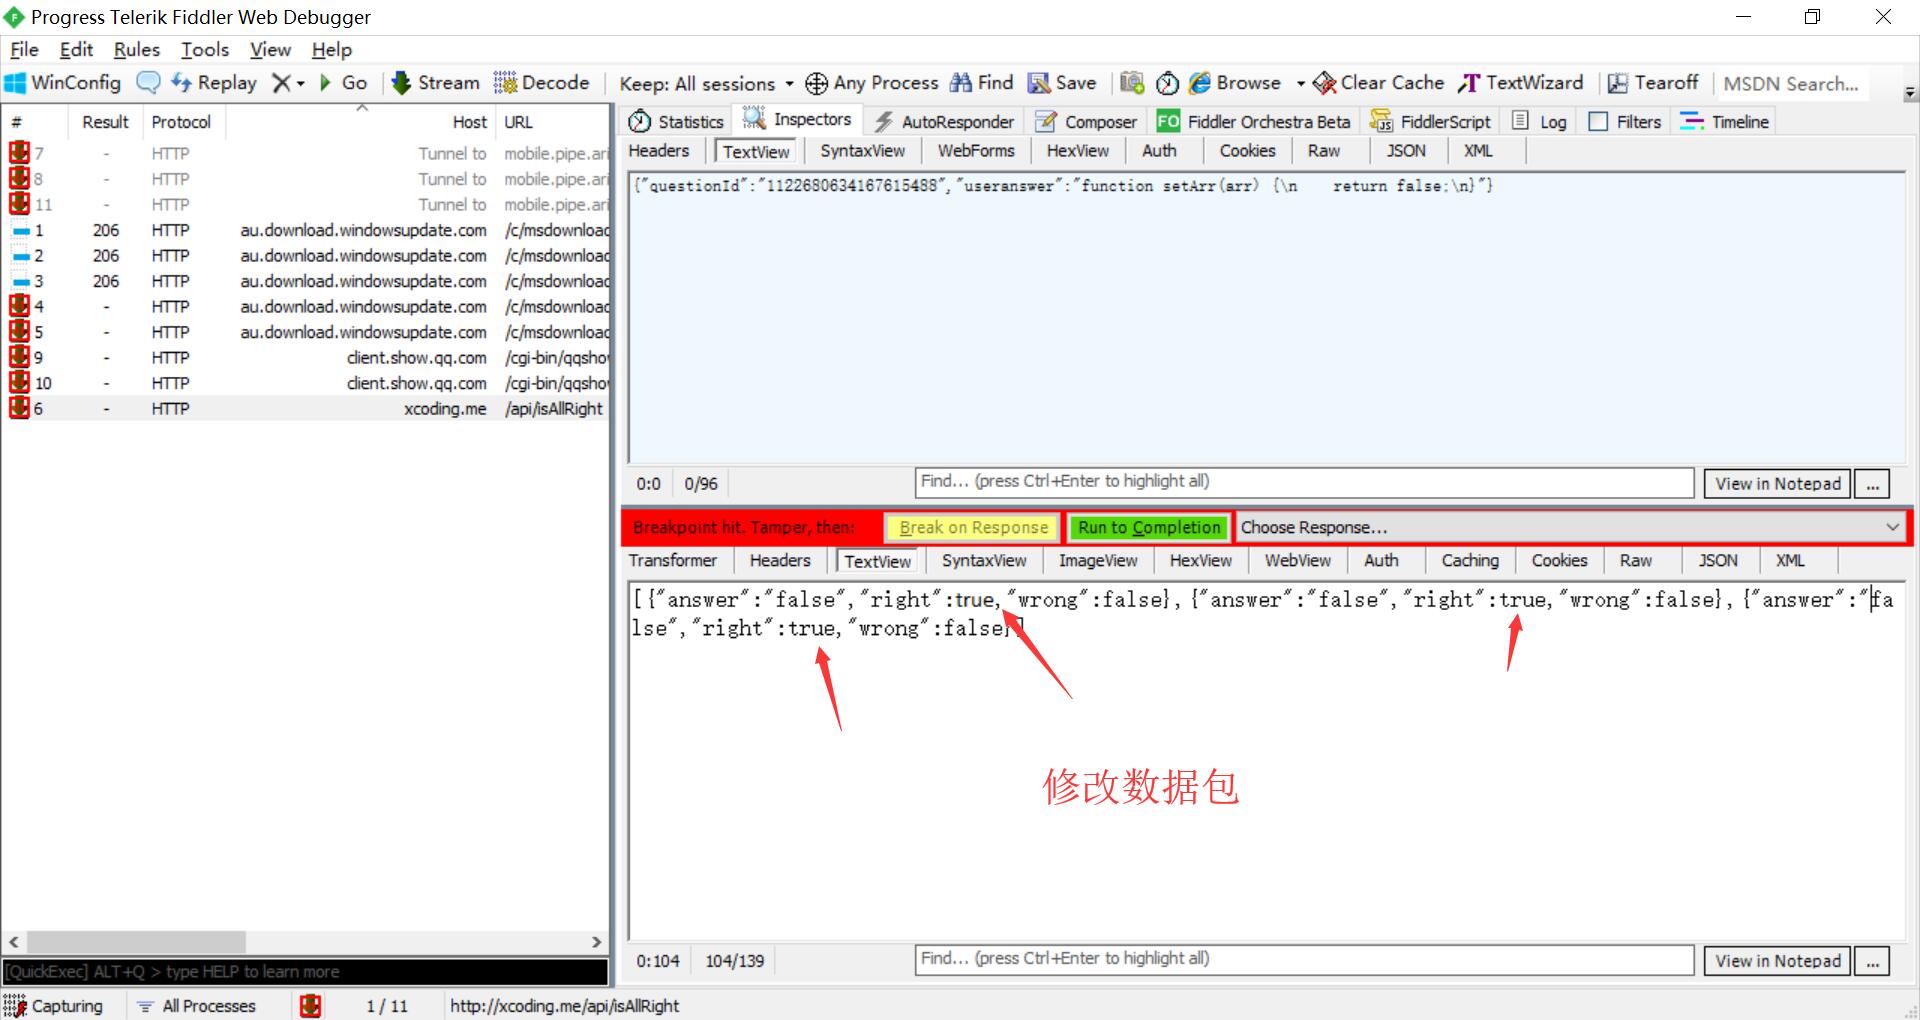Sort sessions by Result column header
This screenshot has width=1920, height=1020.
point(105,122)
